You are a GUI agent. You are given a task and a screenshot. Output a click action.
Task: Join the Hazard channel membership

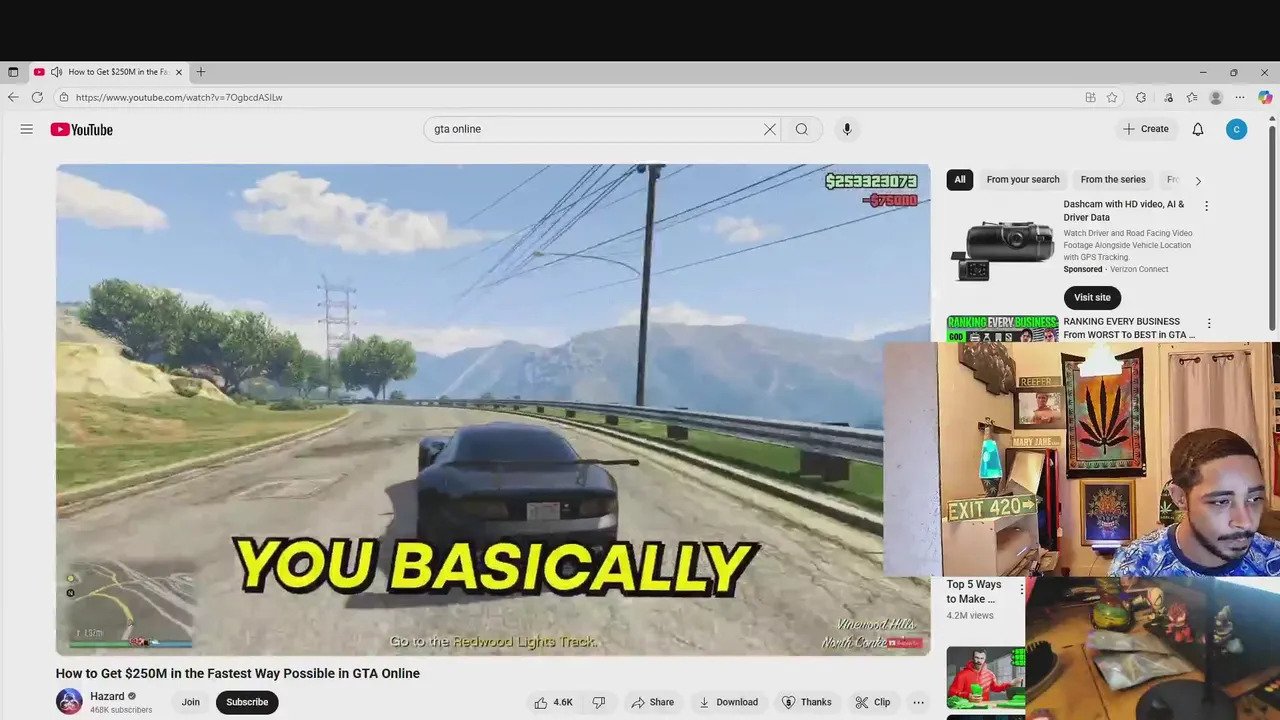[x=190, y=702]
